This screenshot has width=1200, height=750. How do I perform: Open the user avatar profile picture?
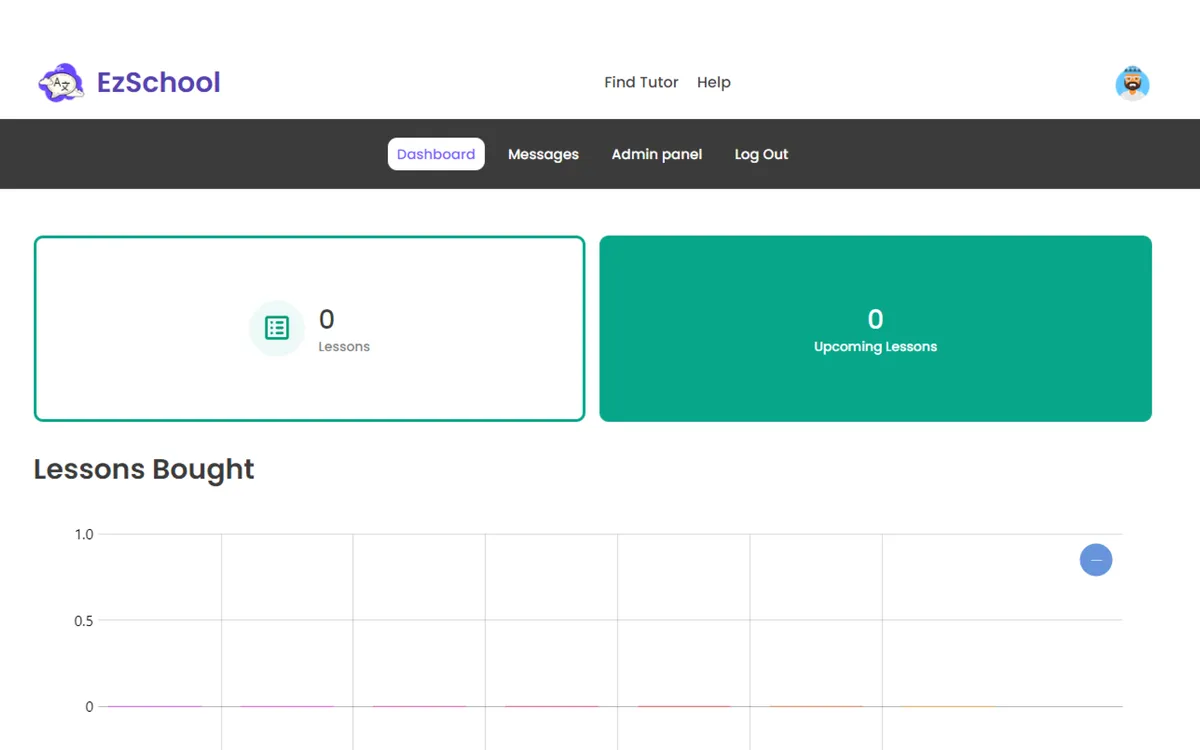pos(1132,83)
